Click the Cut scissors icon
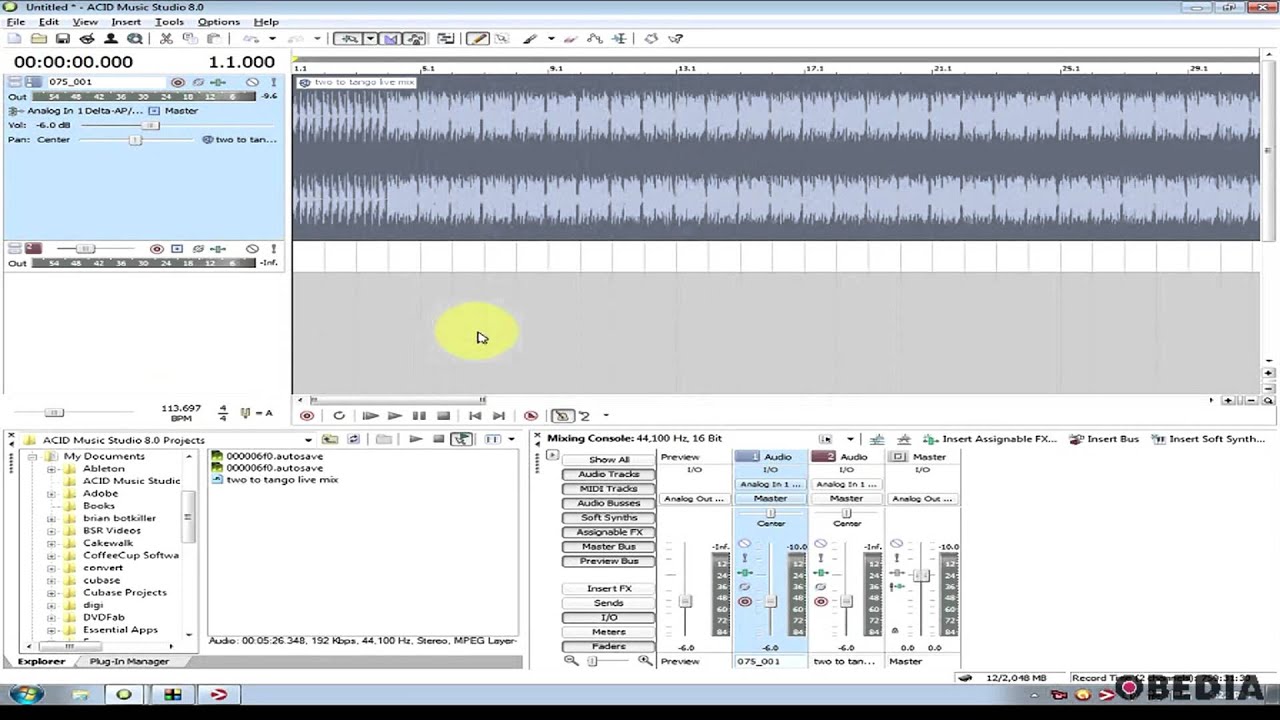This screenshot has width=1280, height=720. tap(166, 39)
